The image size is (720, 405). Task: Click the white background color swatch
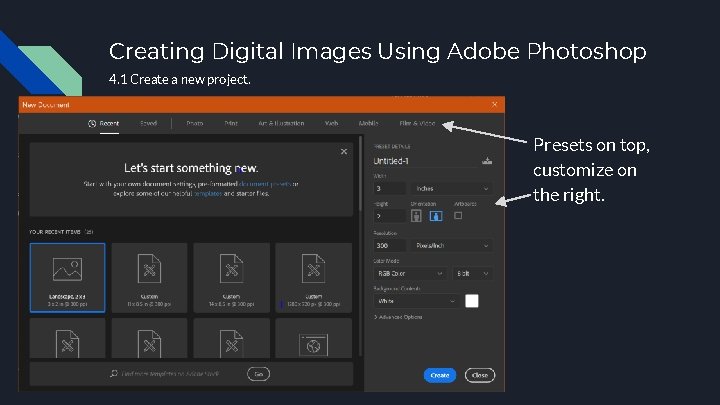coord(472,301)
